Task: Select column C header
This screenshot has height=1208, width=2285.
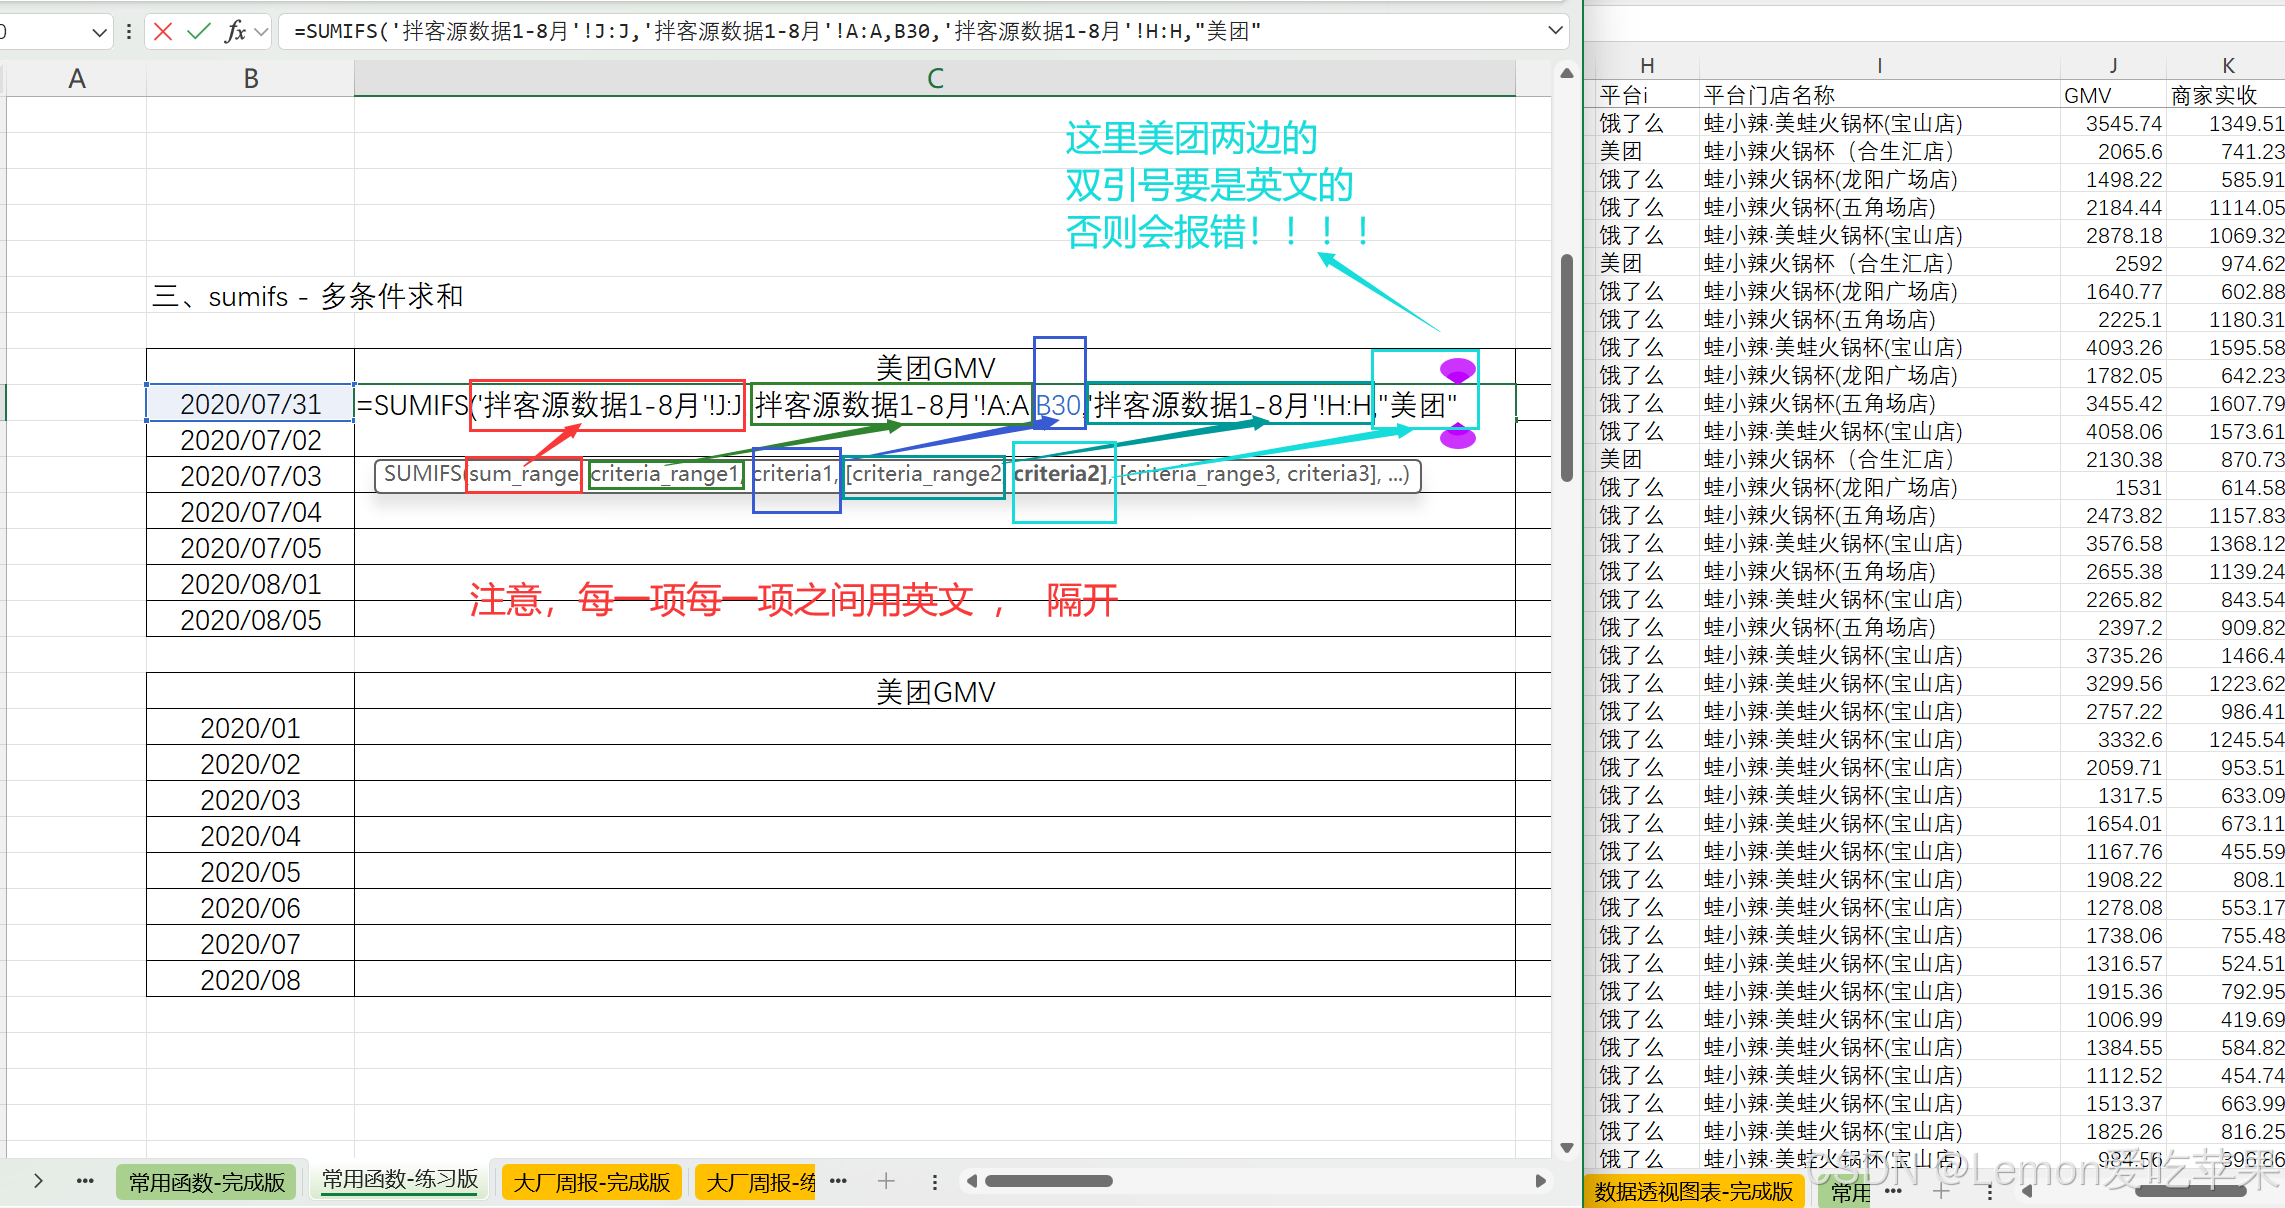Action: [x=935, y=79]
